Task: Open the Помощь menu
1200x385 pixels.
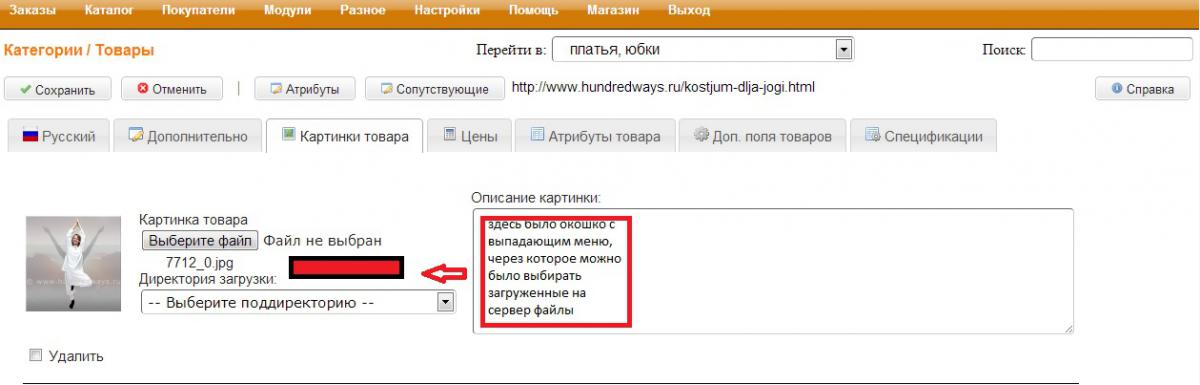Action: click(x=533, y=11)
